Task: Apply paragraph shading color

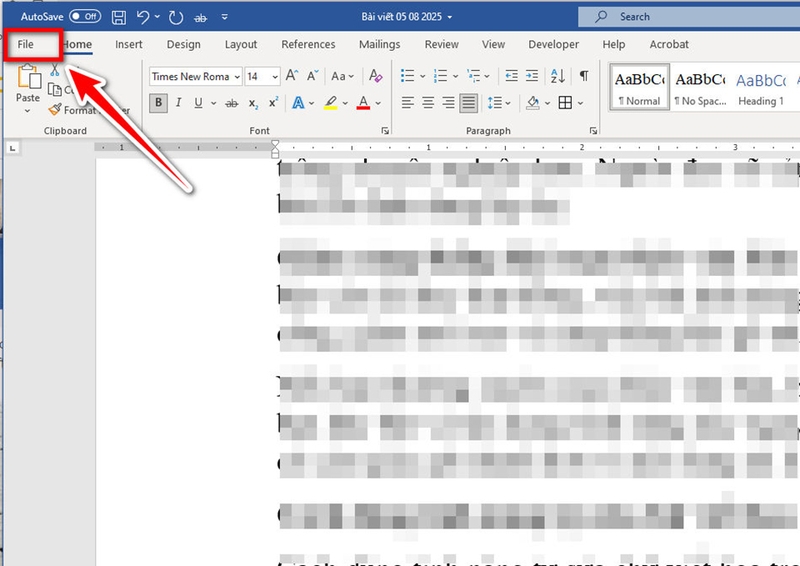Action: pos(533,103)
